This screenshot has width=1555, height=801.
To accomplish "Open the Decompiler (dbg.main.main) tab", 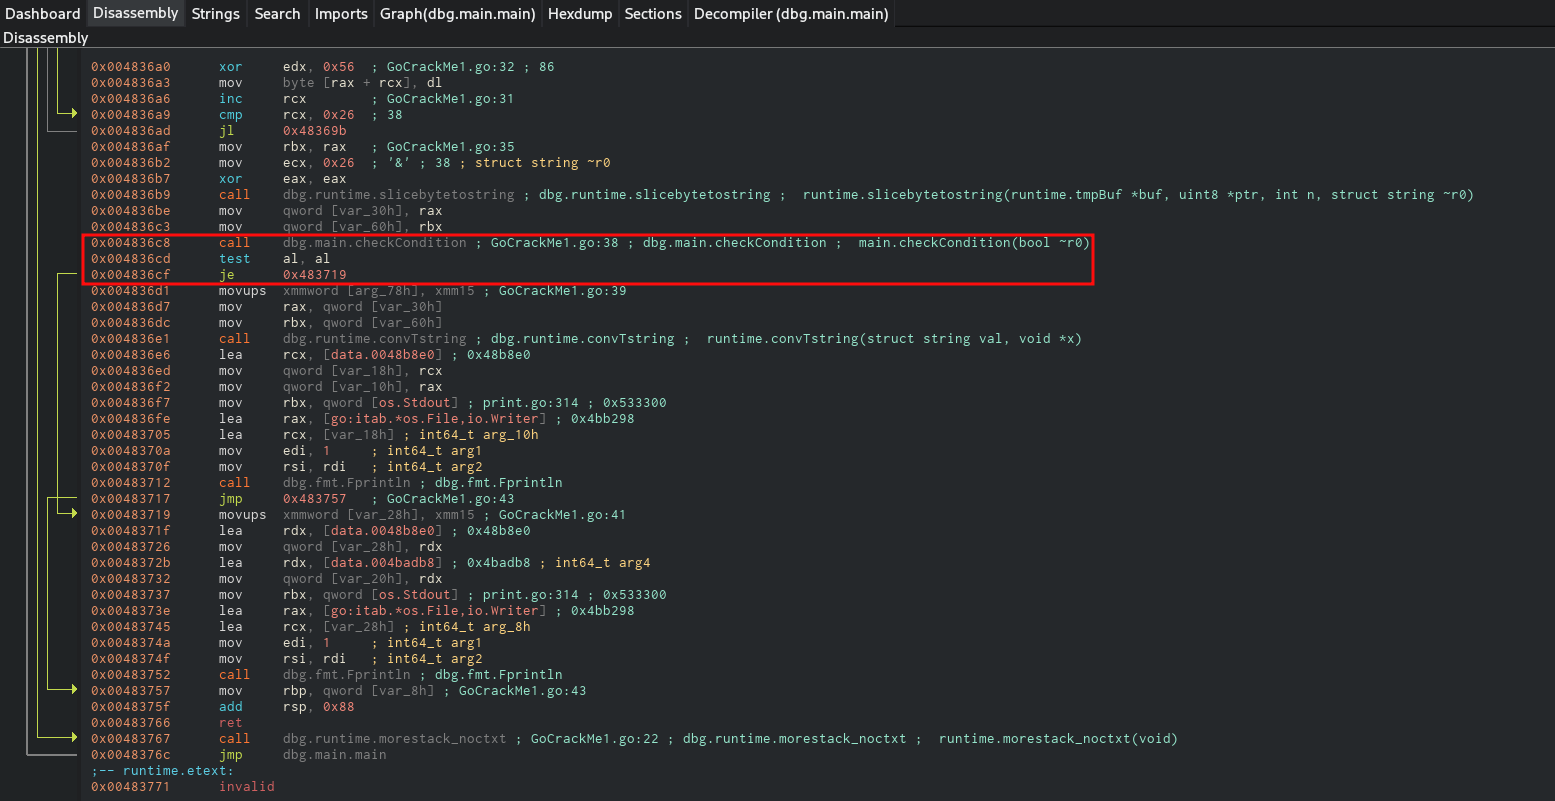I will pyautogui.click(x=790, y=14).
